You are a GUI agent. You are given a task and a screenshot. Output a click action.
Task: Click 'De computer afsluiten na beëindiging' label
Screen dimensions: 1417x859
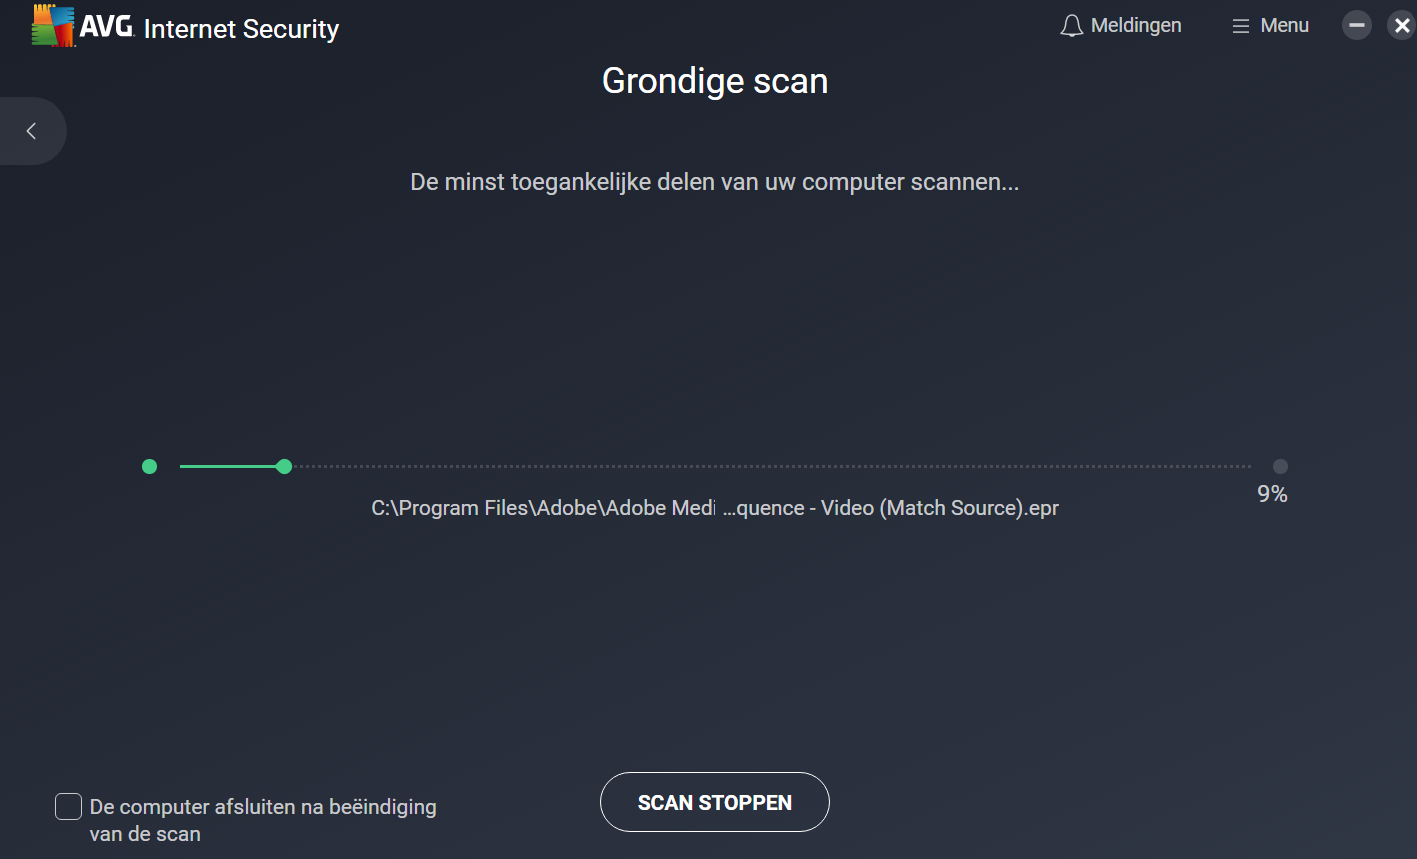[263, 807]
